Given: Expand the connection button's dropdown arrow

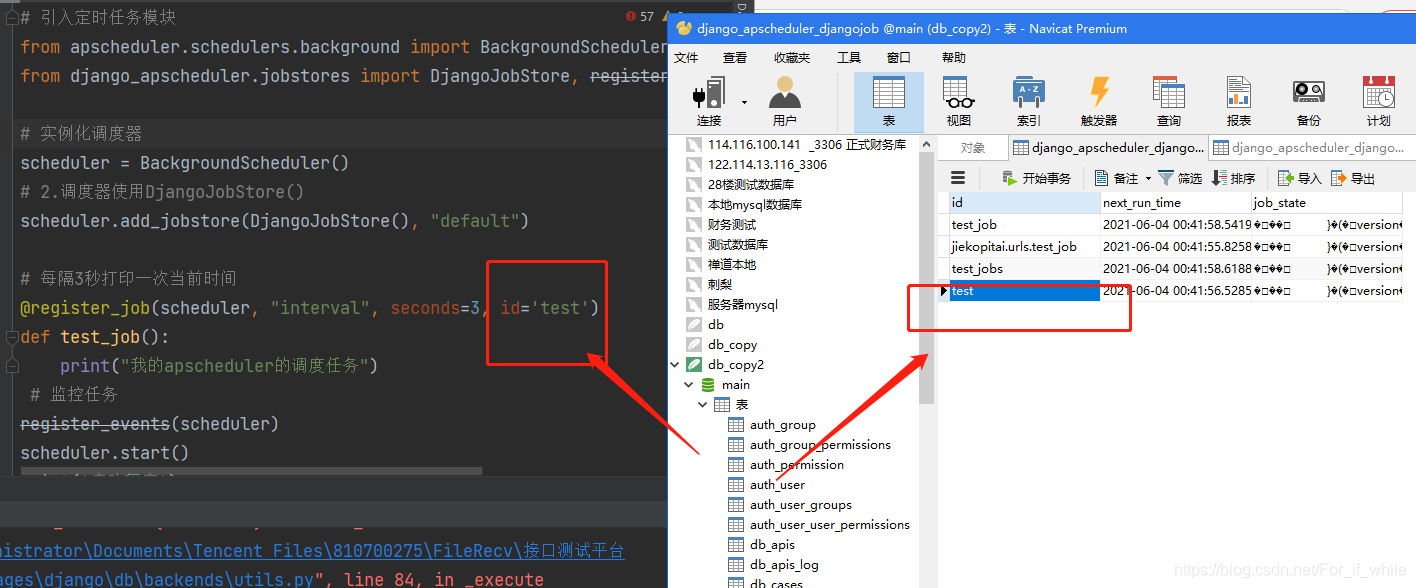Looking at the screenshot, I should (x=744, y=102).
